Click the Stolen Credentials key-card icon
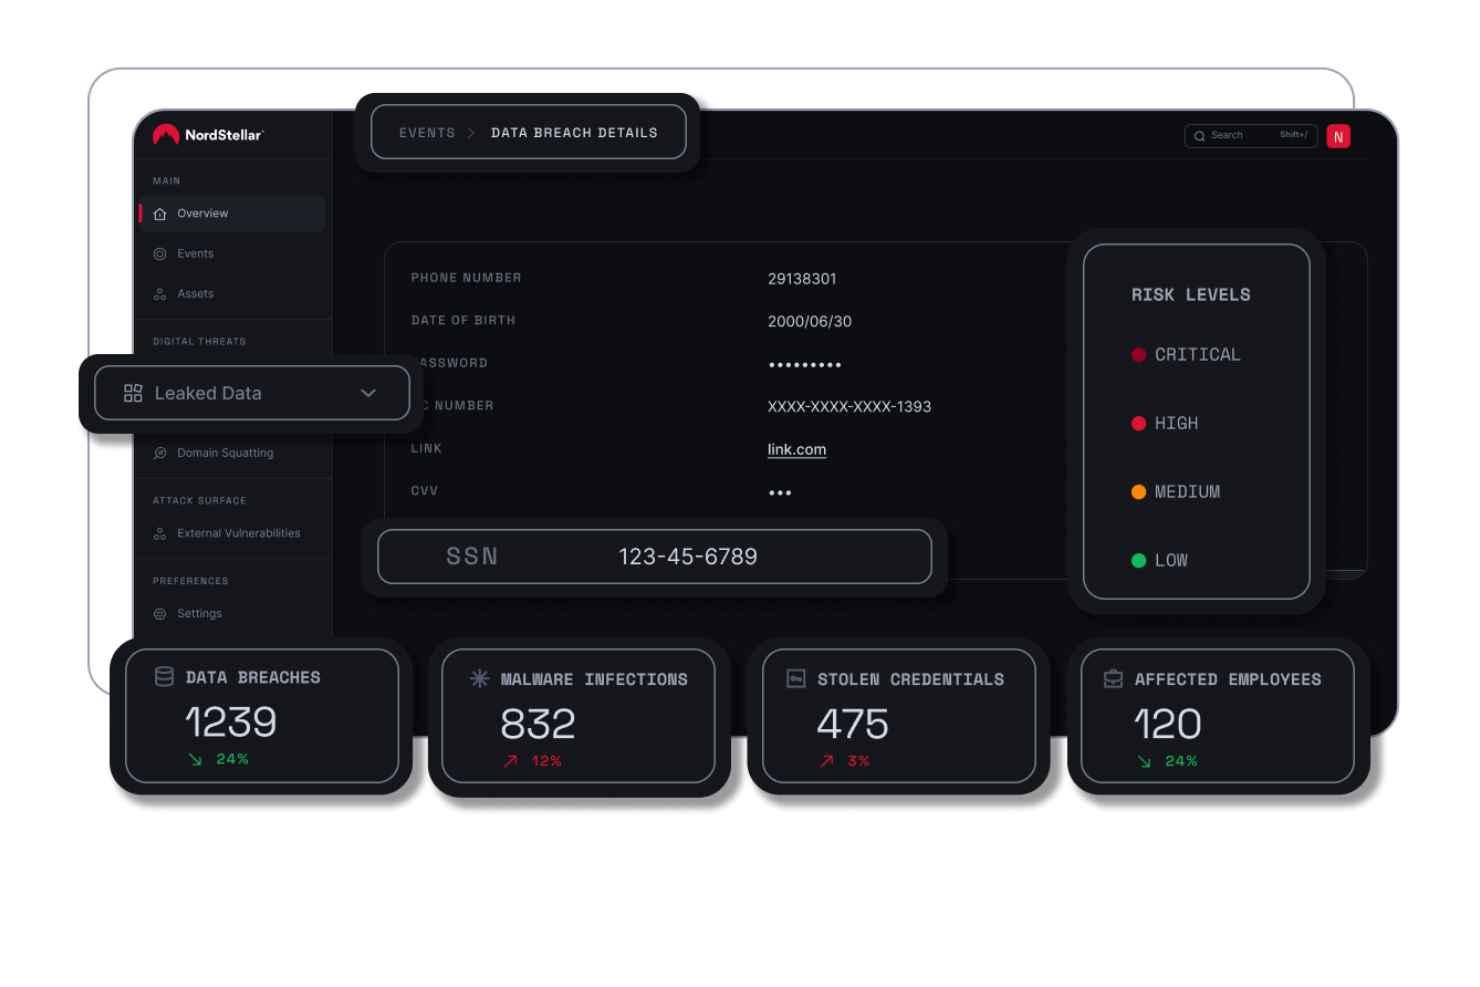This screenshot has width=1480, height=987. point(796,679)
